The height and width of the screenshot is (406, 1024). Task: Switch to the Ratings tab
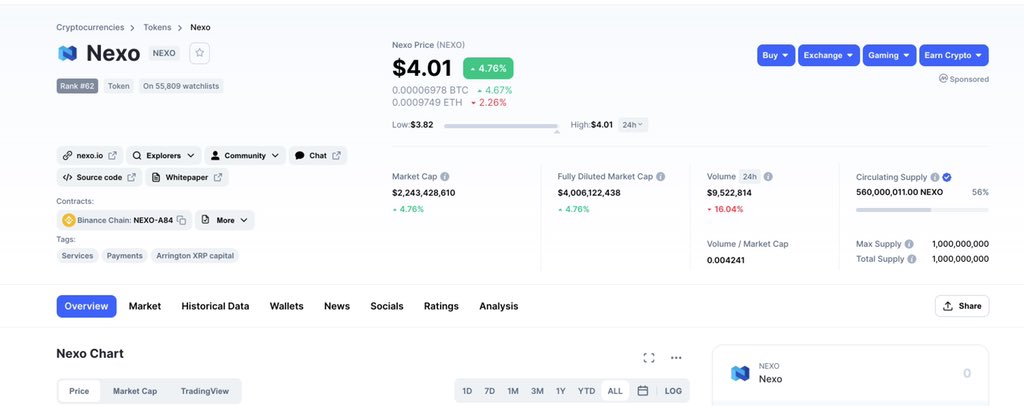point(441,306)
